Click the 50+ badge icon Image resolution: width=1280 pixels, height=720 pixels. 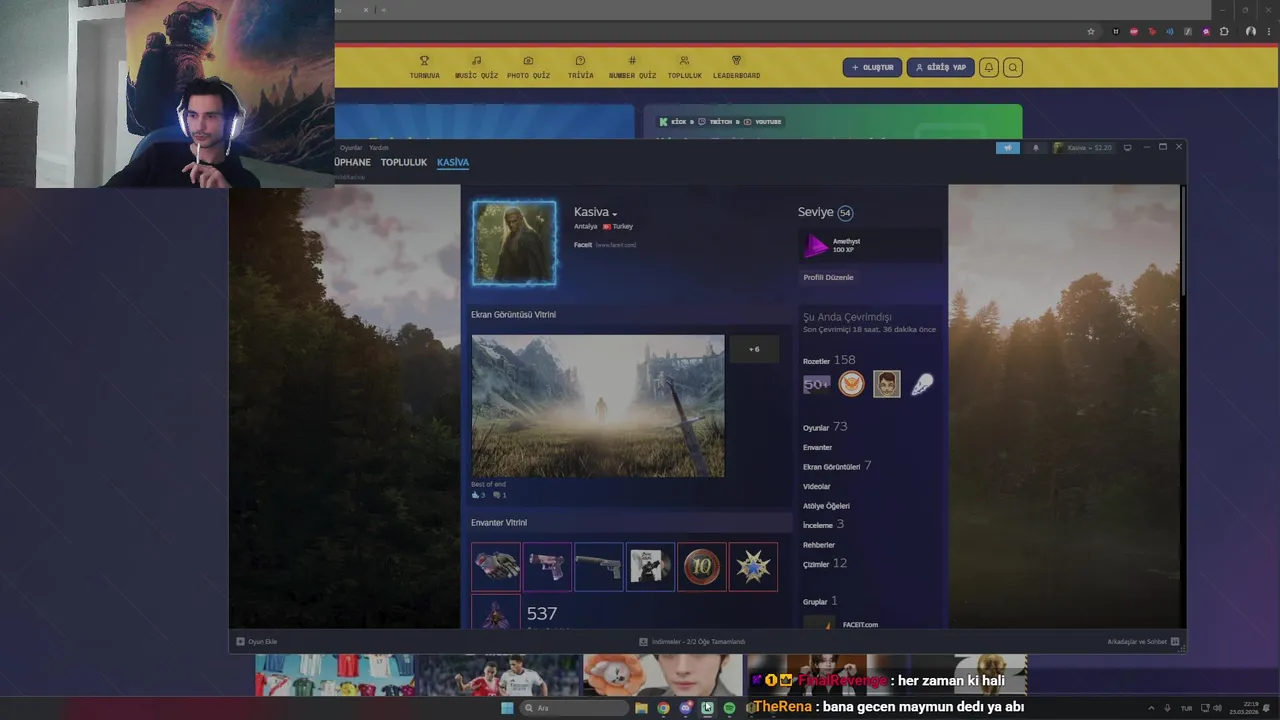click(816, 384)
